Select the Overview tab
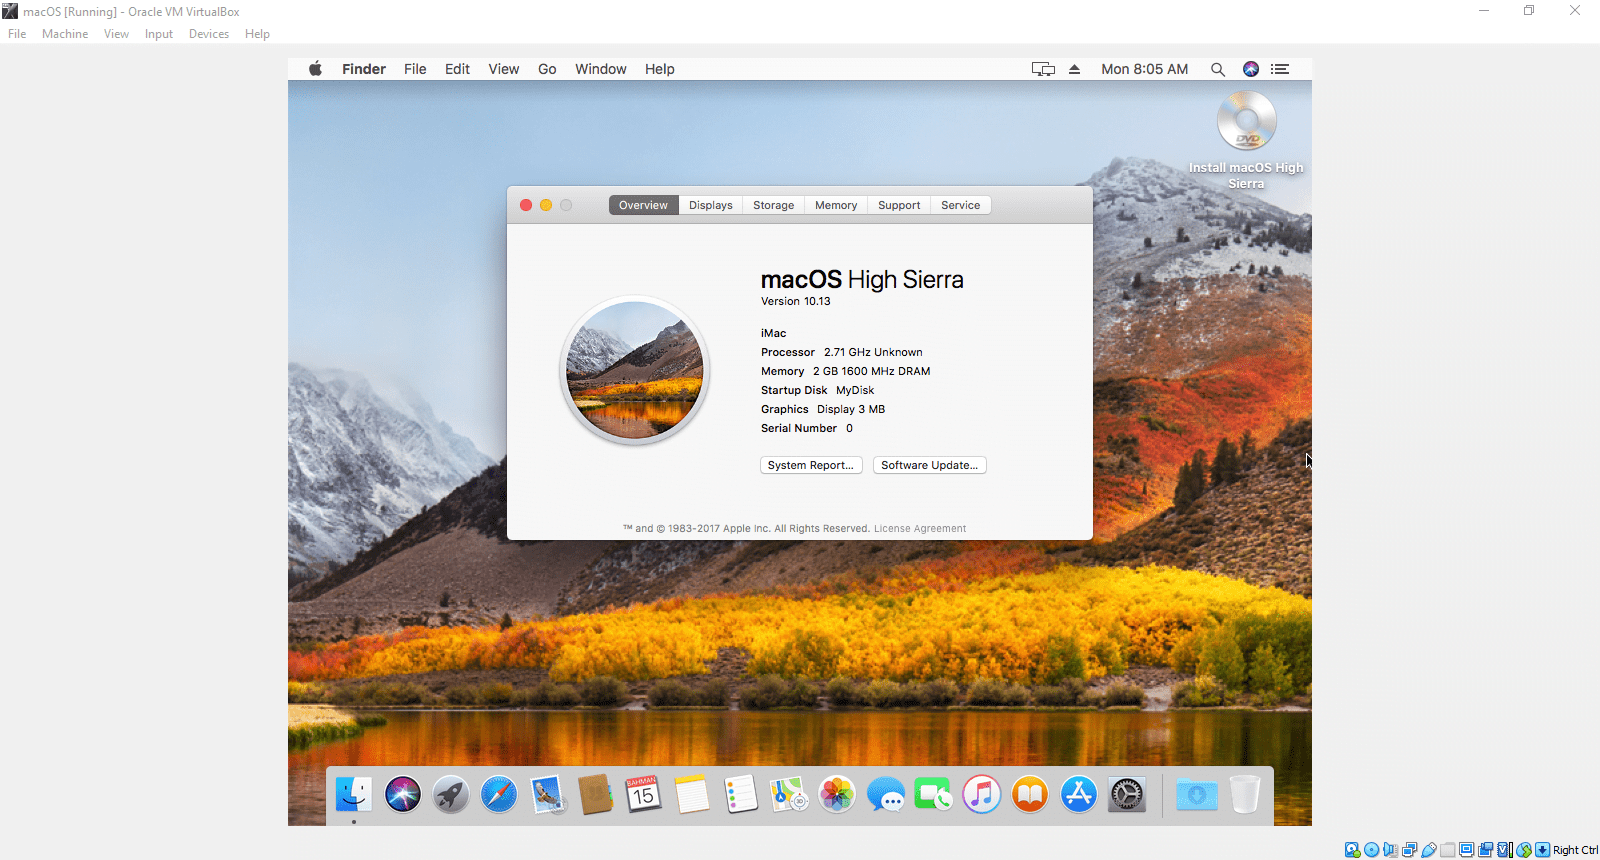The width and height of the screenshot is (1600, 860). tap(643, 205)
